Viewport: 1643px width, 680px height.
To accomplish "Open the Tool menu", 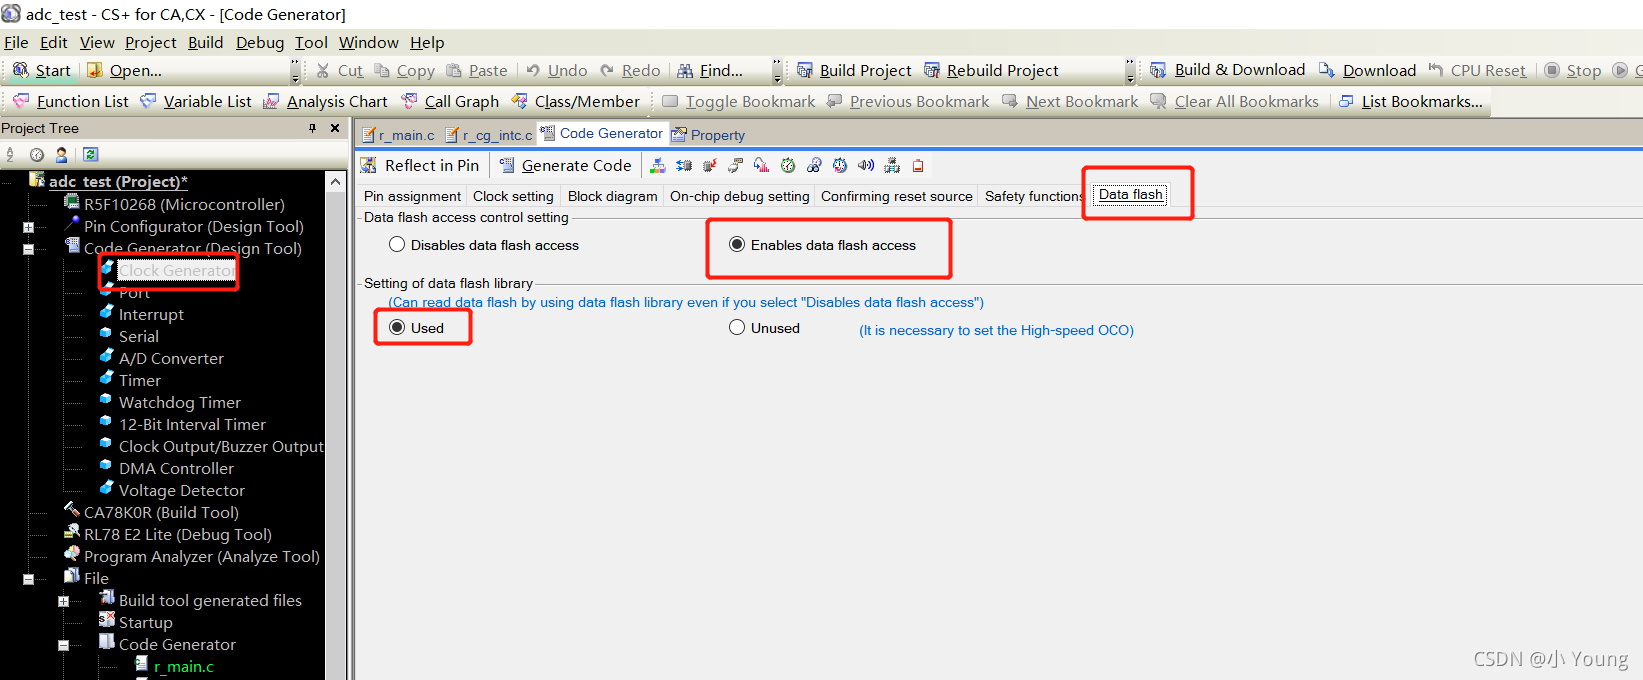I will (x=311, y=42).
